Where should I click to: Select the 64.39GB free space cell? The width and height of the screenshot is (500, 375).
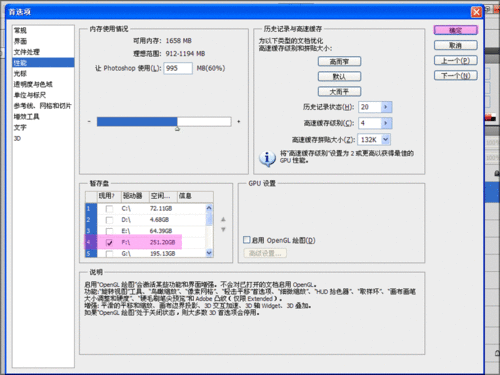161,231
